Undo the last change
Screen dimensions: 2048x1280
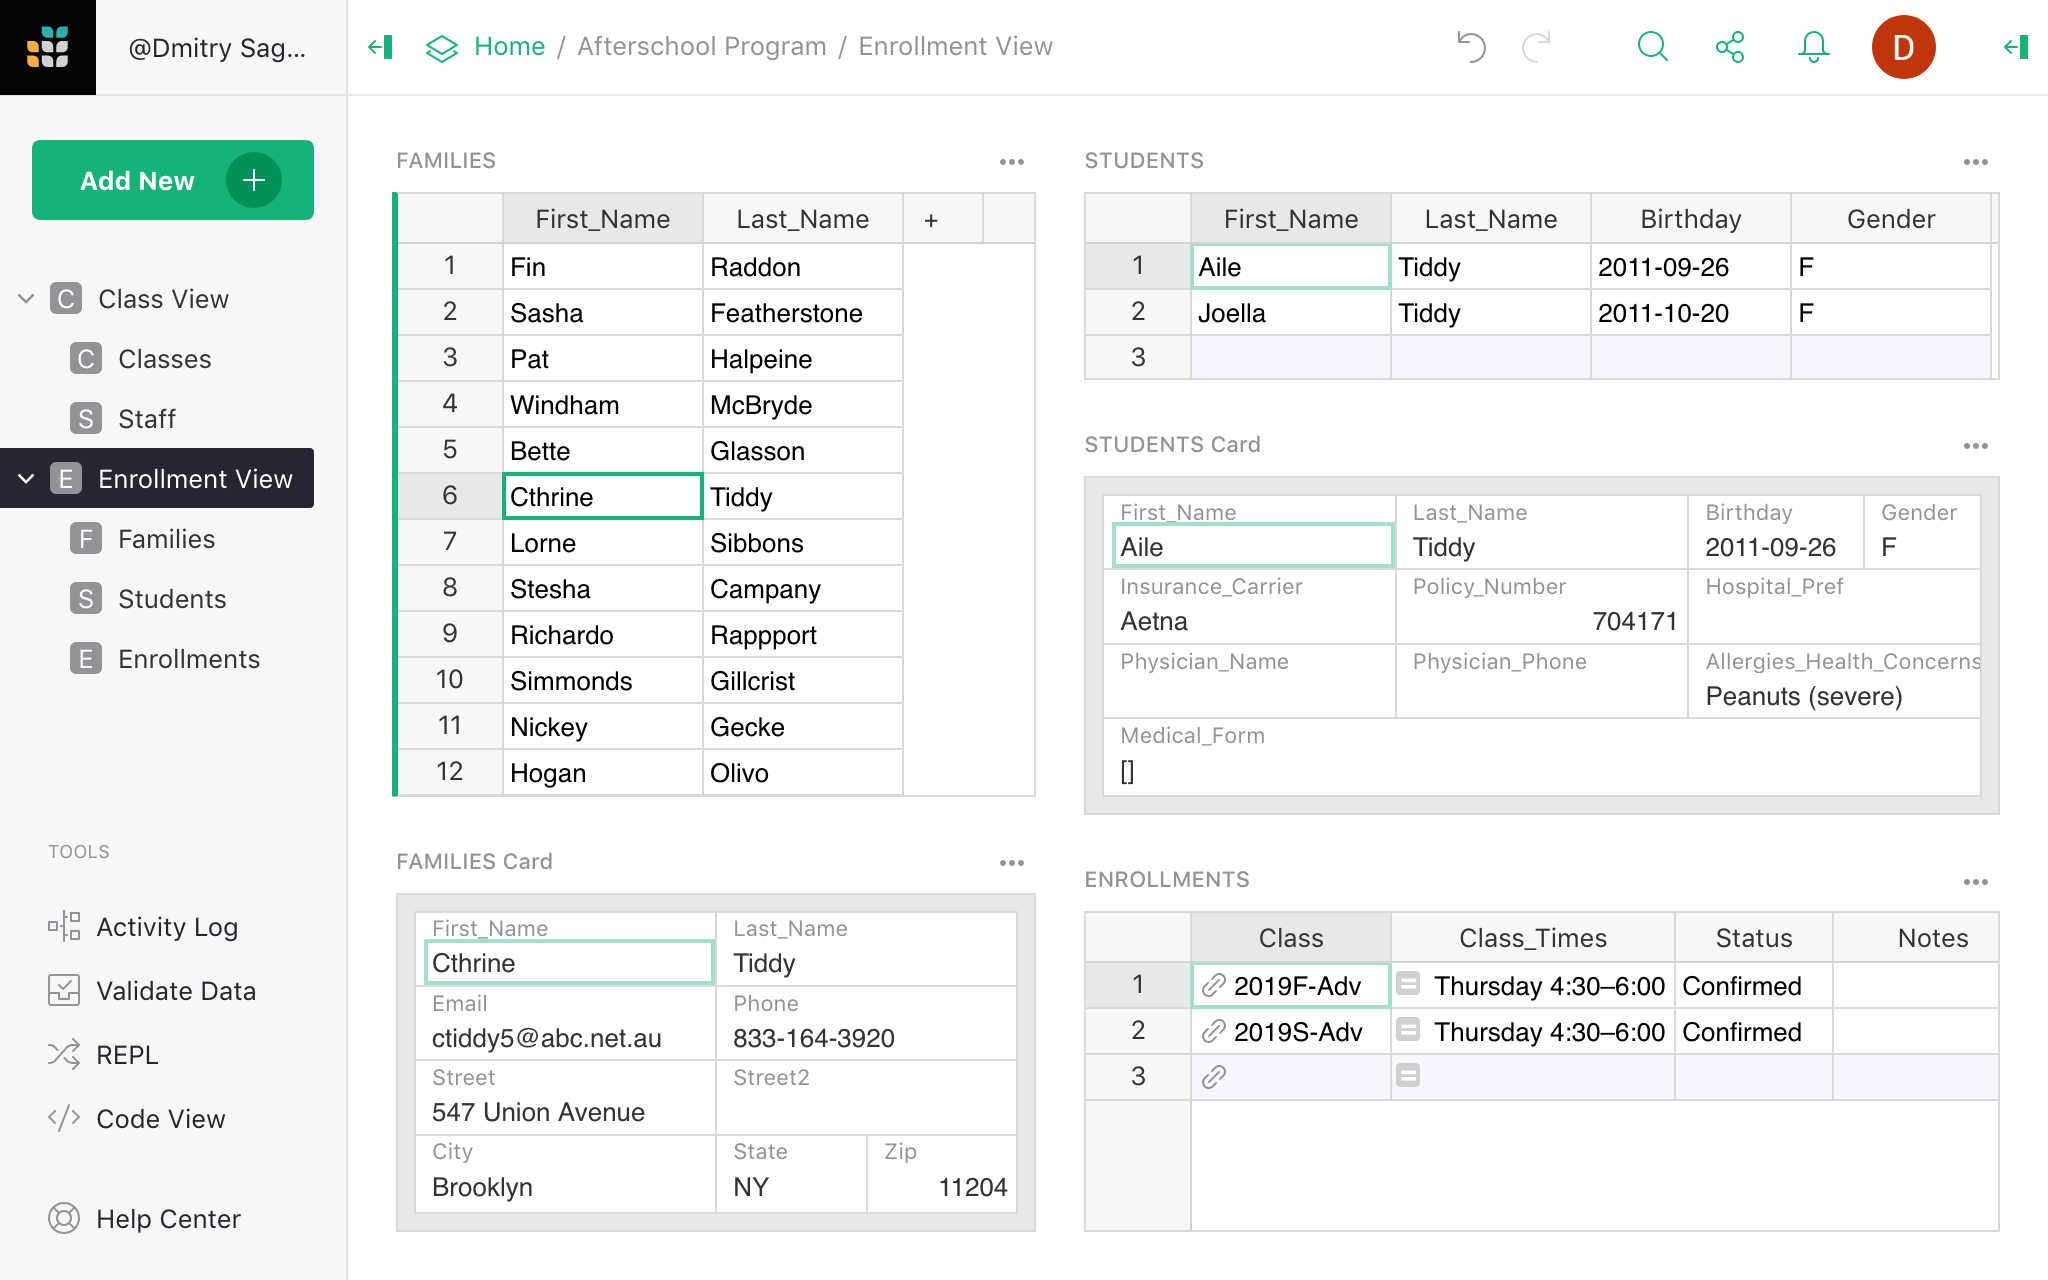[1469, 46]
